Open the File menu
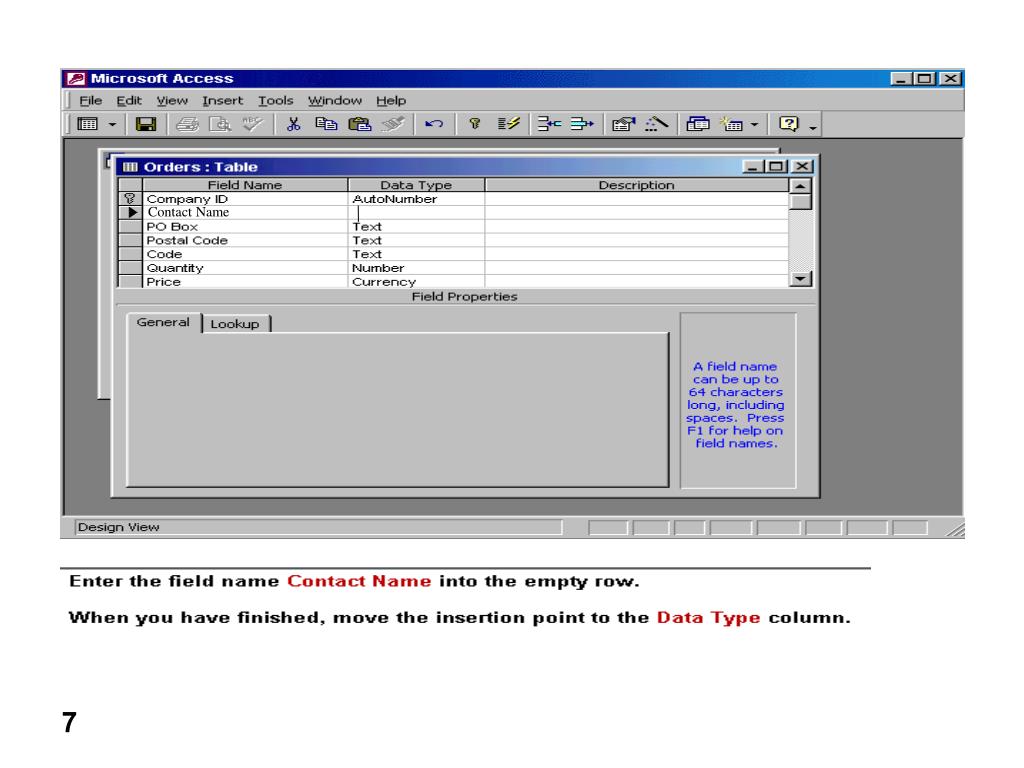The image size is (1024, 768). (x=91, y=101)
